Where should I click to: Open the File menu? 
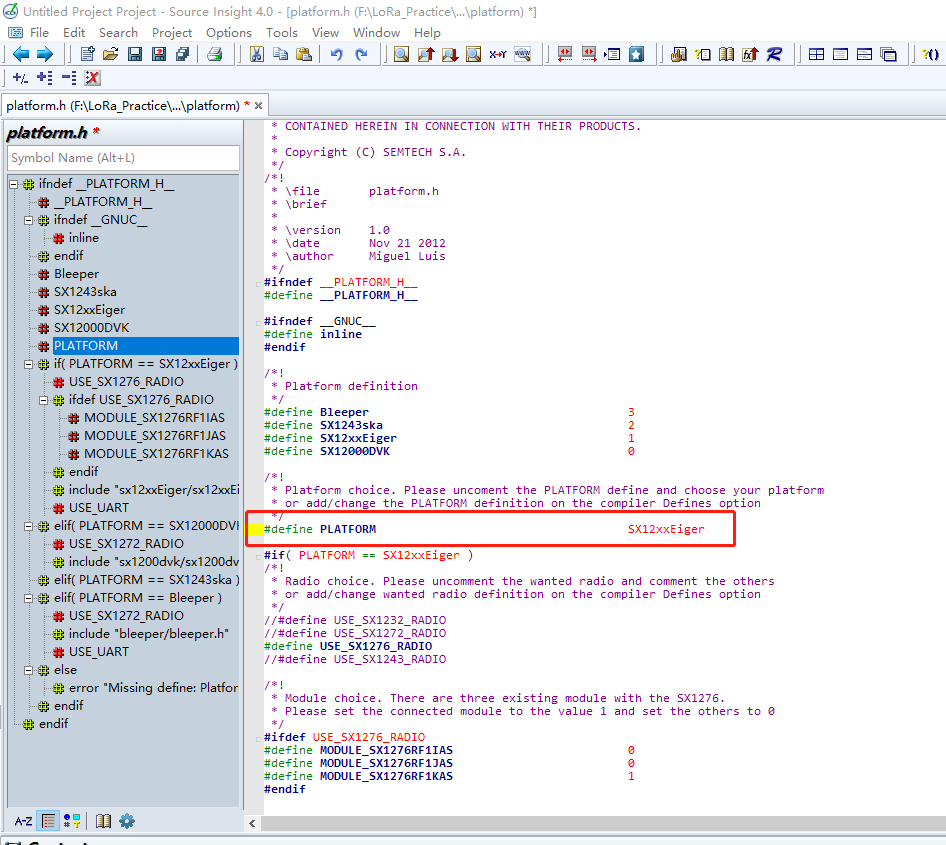(x=39, y=33)
